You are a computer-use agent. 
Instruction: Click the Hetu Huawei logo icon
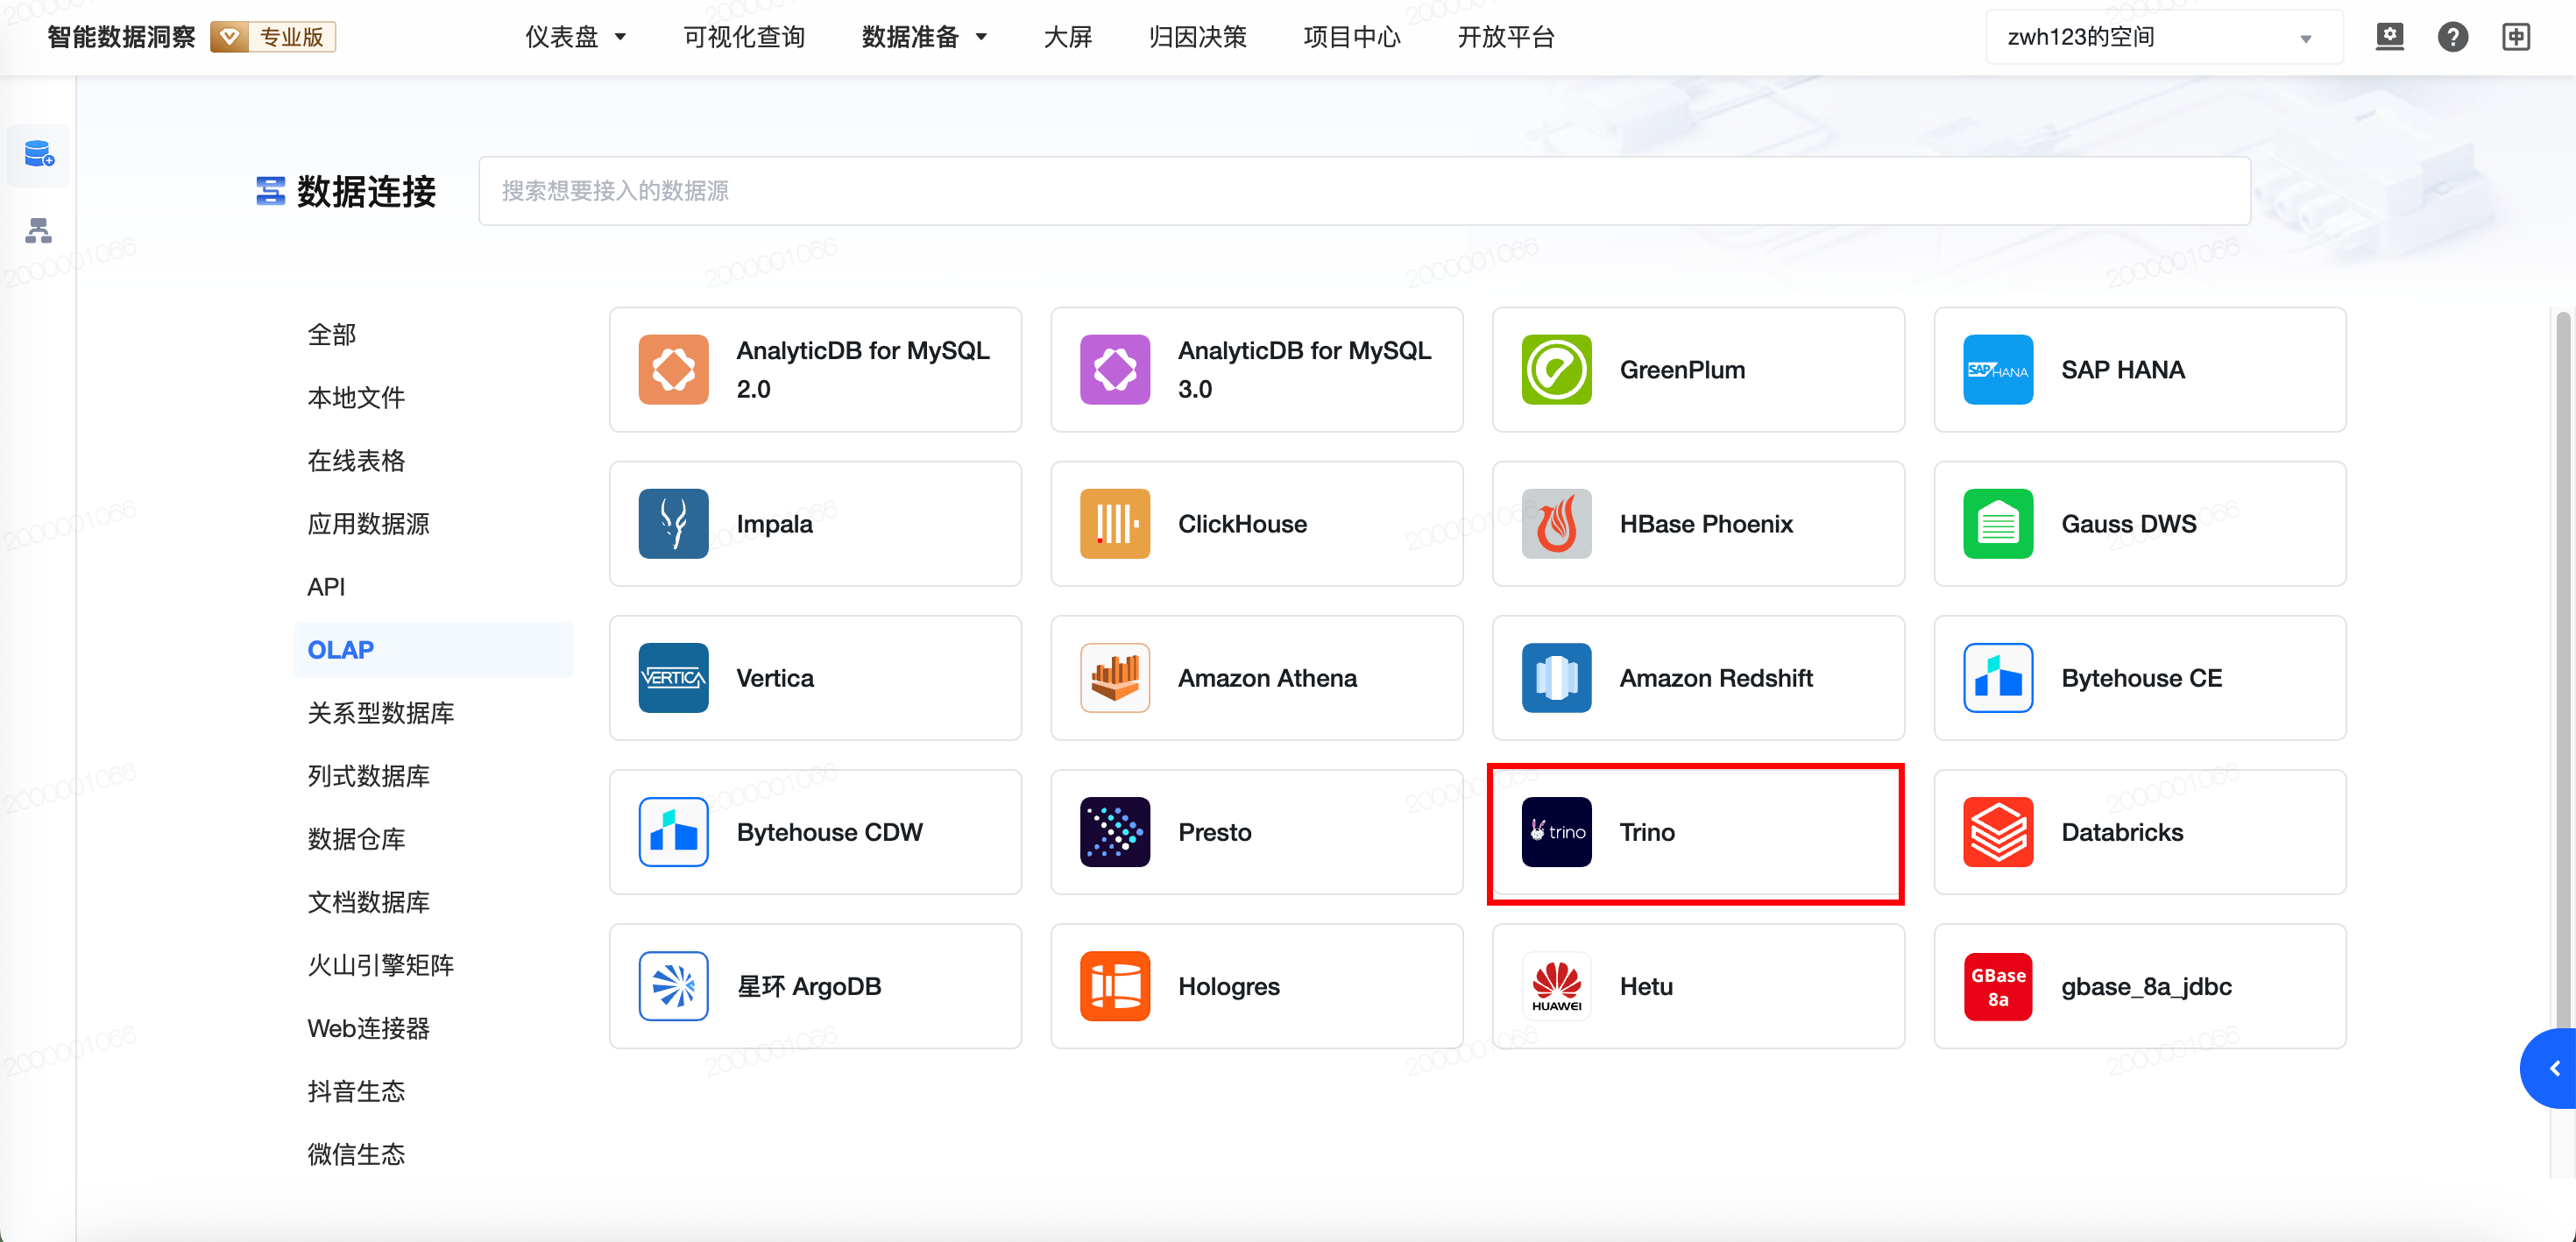(x=1556, y=986)
